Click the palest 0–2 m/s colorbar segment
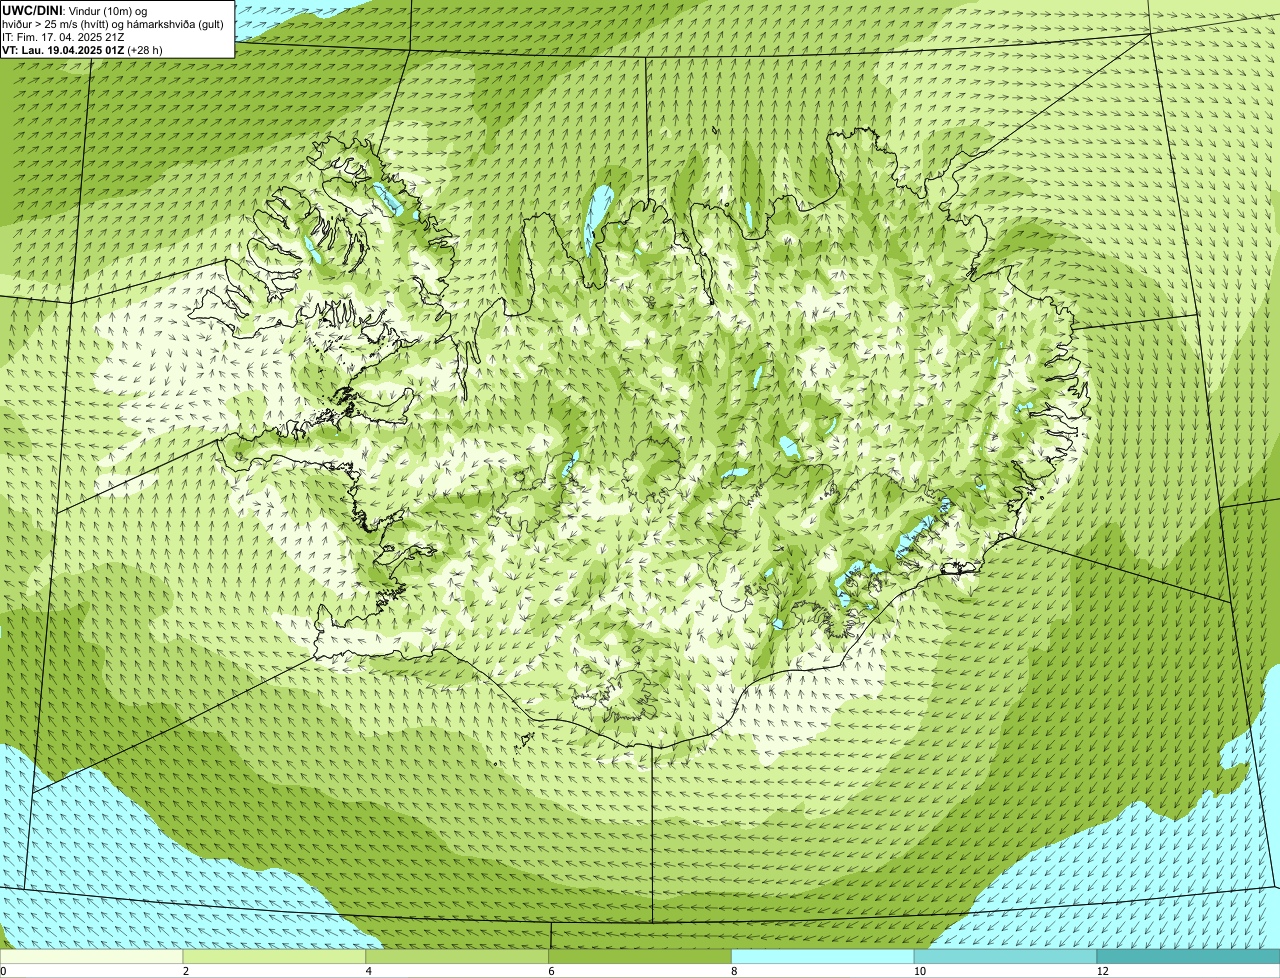1280x978 pixels. click(x=91, y=957)
